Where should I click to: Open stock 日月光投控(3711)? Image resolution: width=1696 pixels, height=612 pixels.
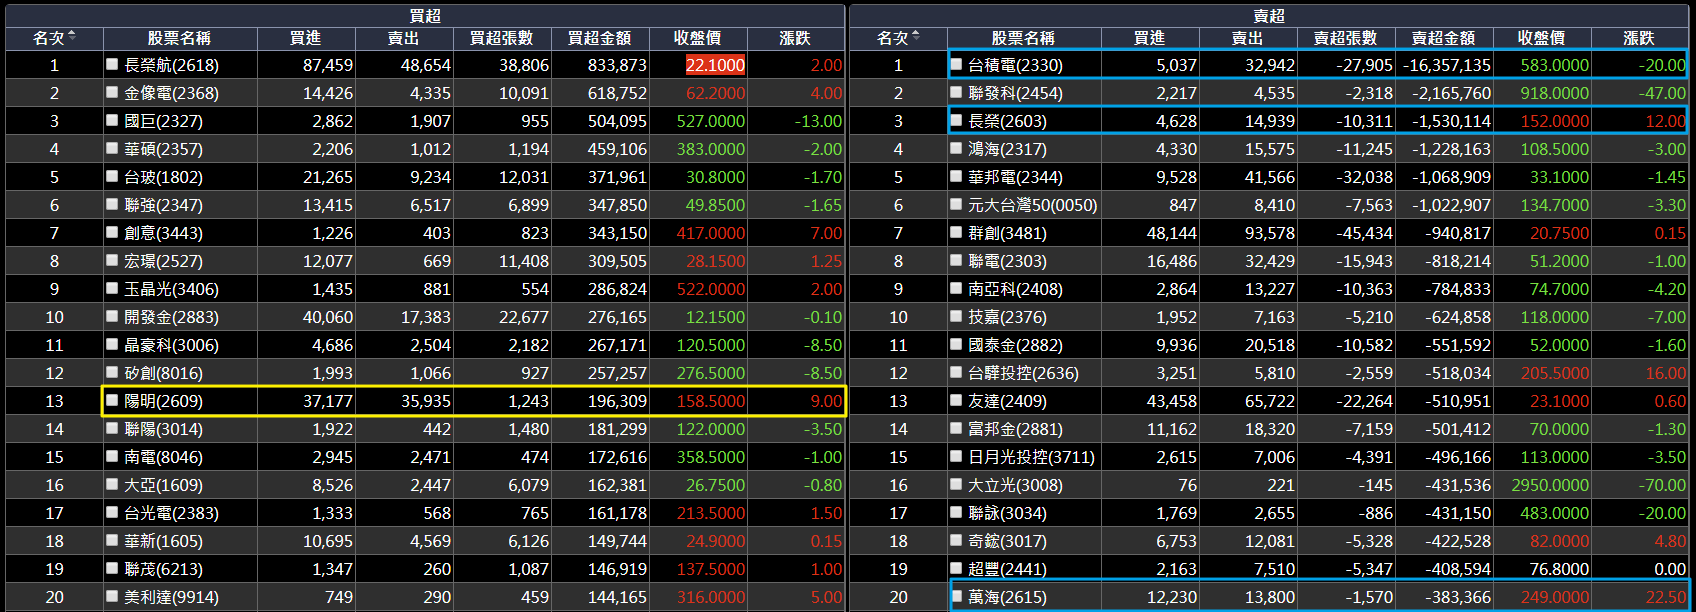pos(1031,457)
